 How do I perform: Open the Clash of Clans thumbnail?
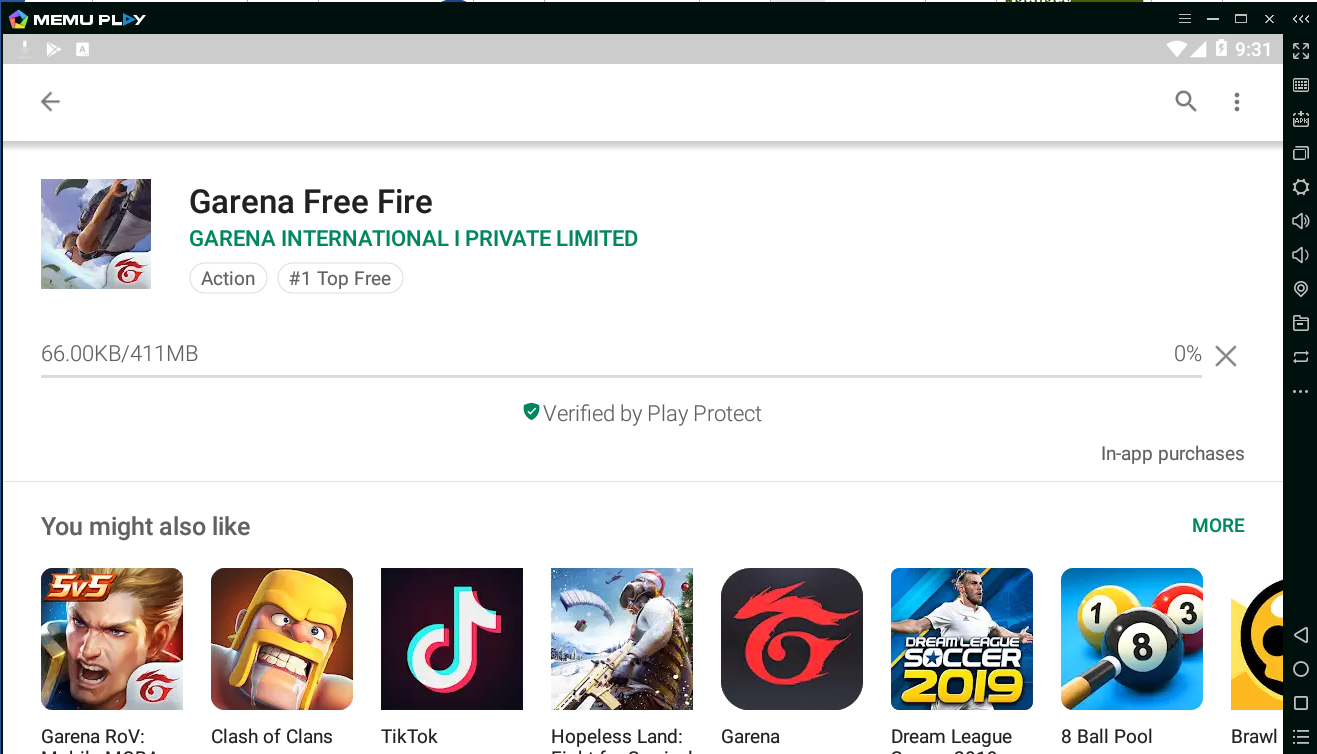[x=282, y=639]
